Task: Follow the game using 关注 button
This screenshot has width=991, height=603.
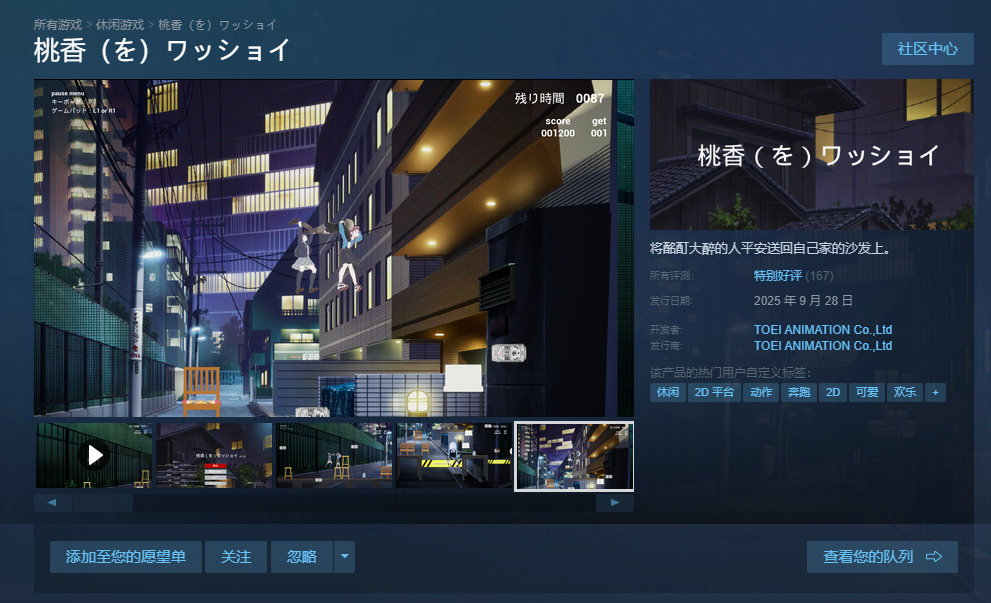Action: (236, 557)
